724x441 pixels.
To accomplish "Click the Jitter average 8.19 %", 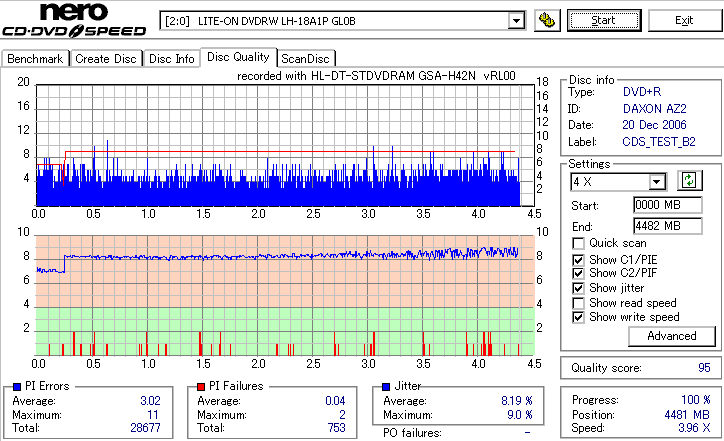I will [517, 401].
